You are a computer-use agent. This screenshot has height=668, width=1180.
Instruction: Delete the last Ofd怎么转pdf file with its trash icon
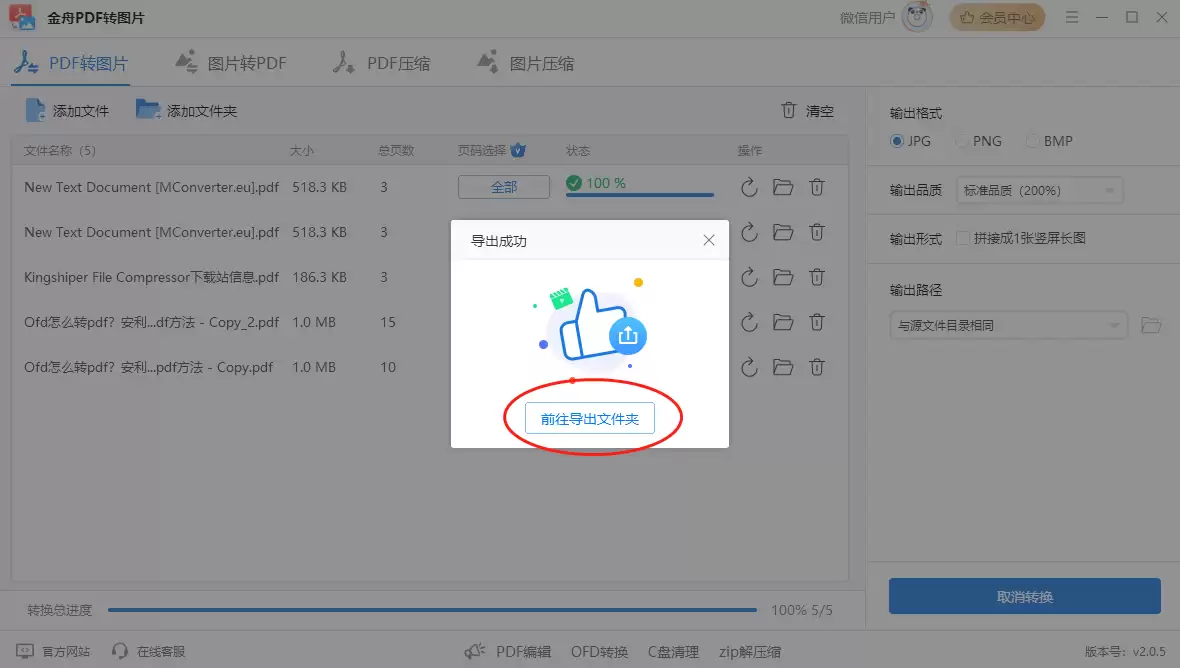[817, 367]
